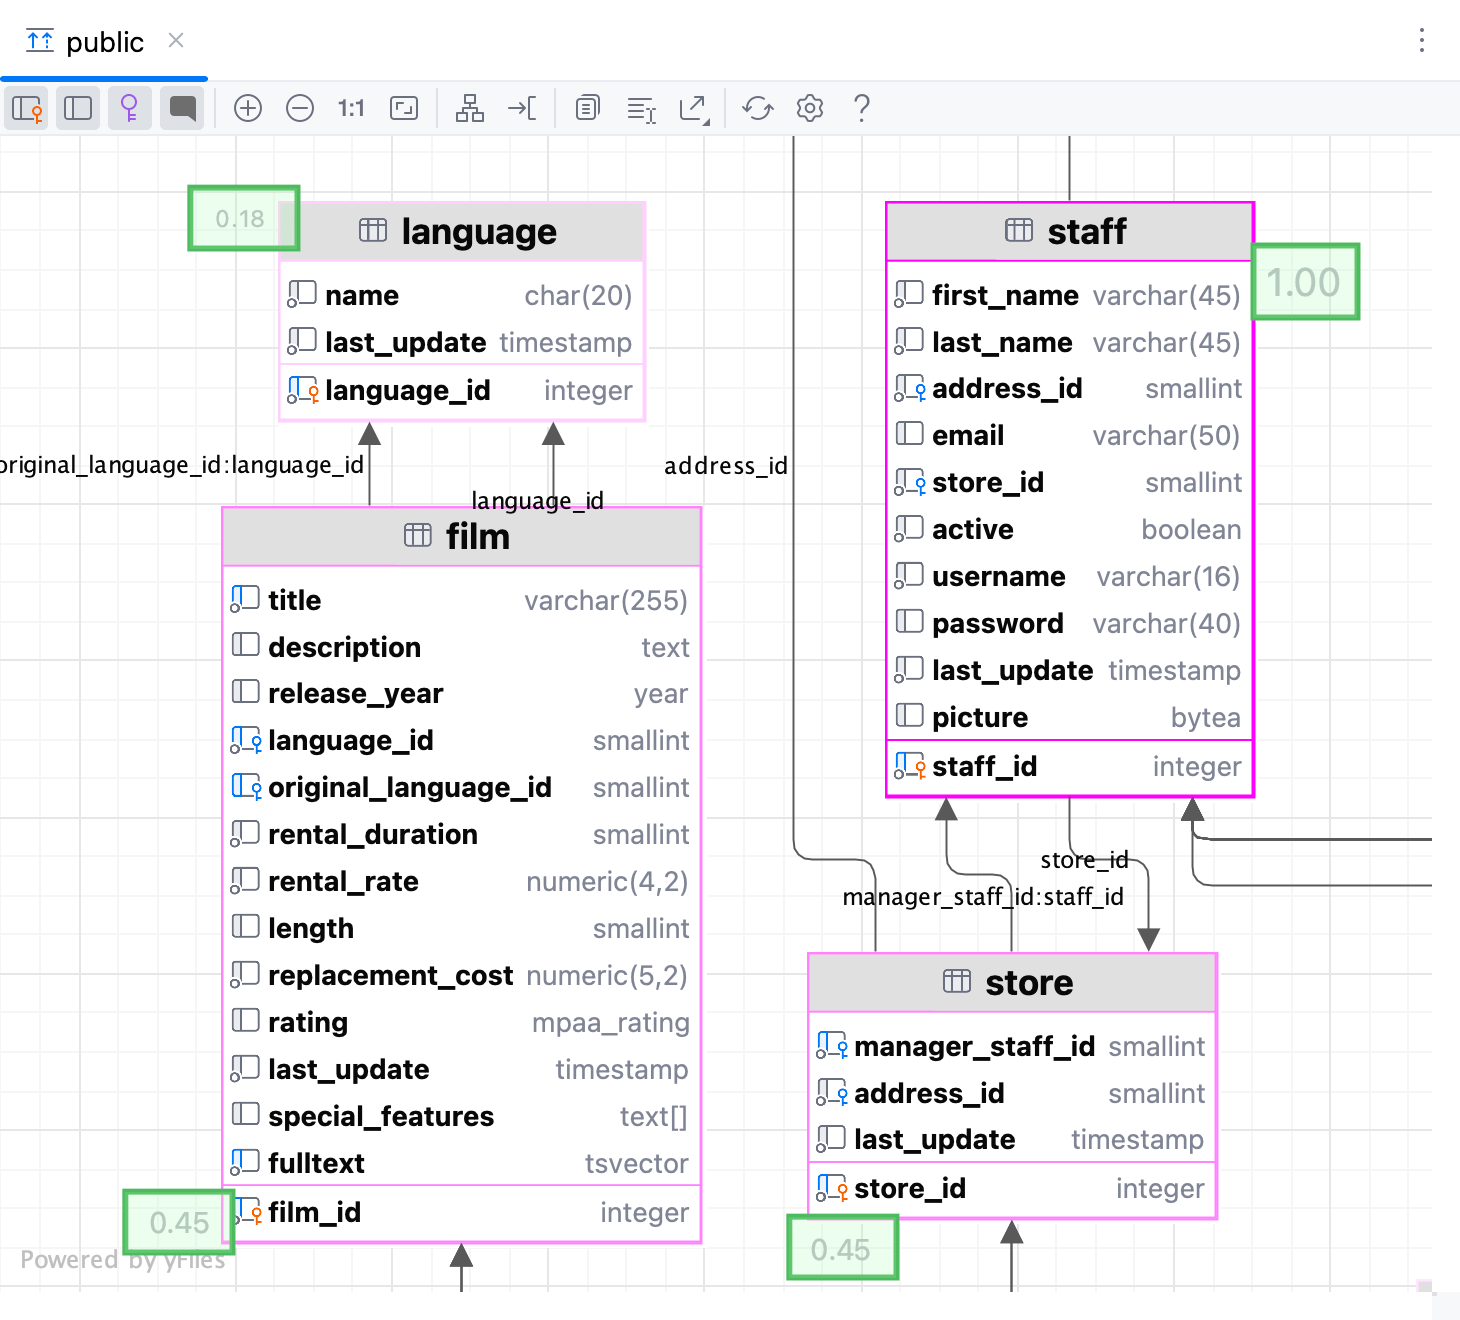Close the public diagram tab
The width and height of the screenshot is (1460, 1320).
176,41
